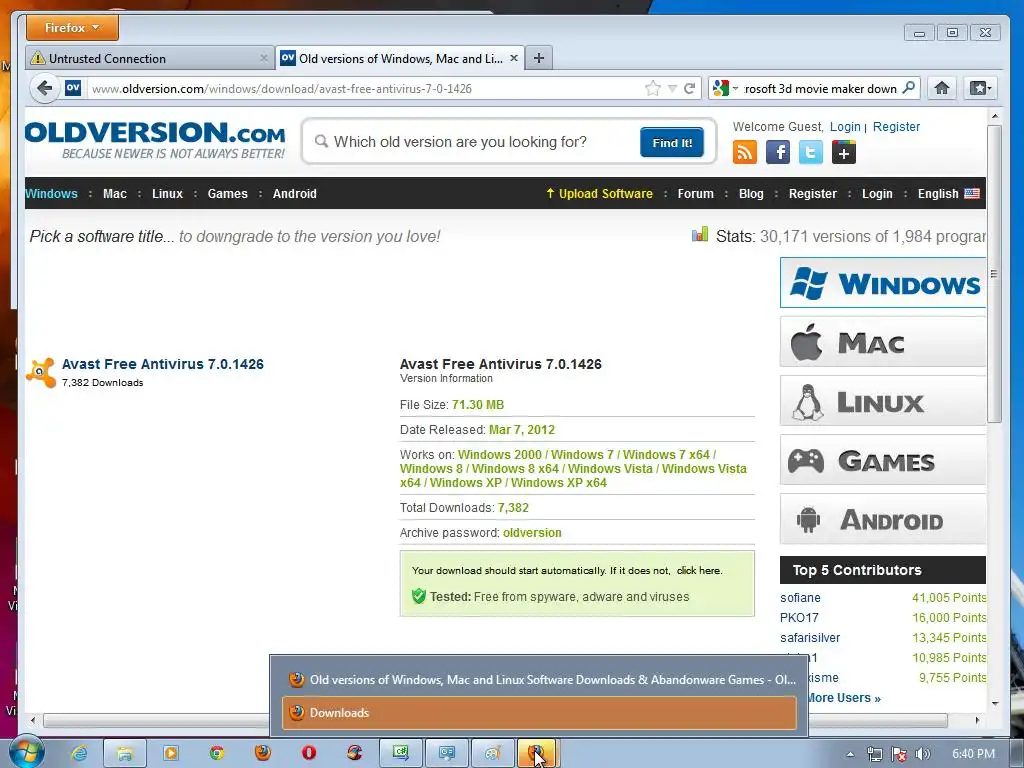The width and height of the screenshot is (1024, 768).
Task: Open contributor sofiane profile
Action: (x=800, y=598)
